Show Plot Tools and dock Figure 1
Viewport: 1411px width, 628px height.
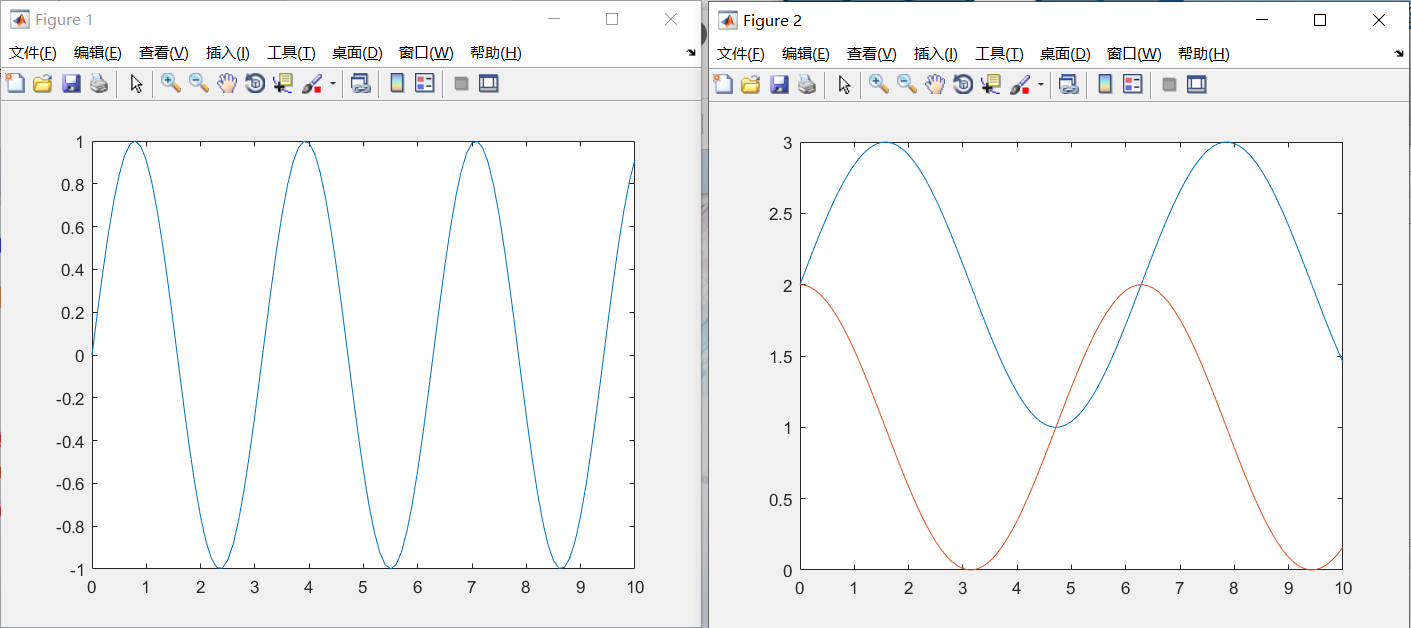pyautogui.click(x=489, y=84)
